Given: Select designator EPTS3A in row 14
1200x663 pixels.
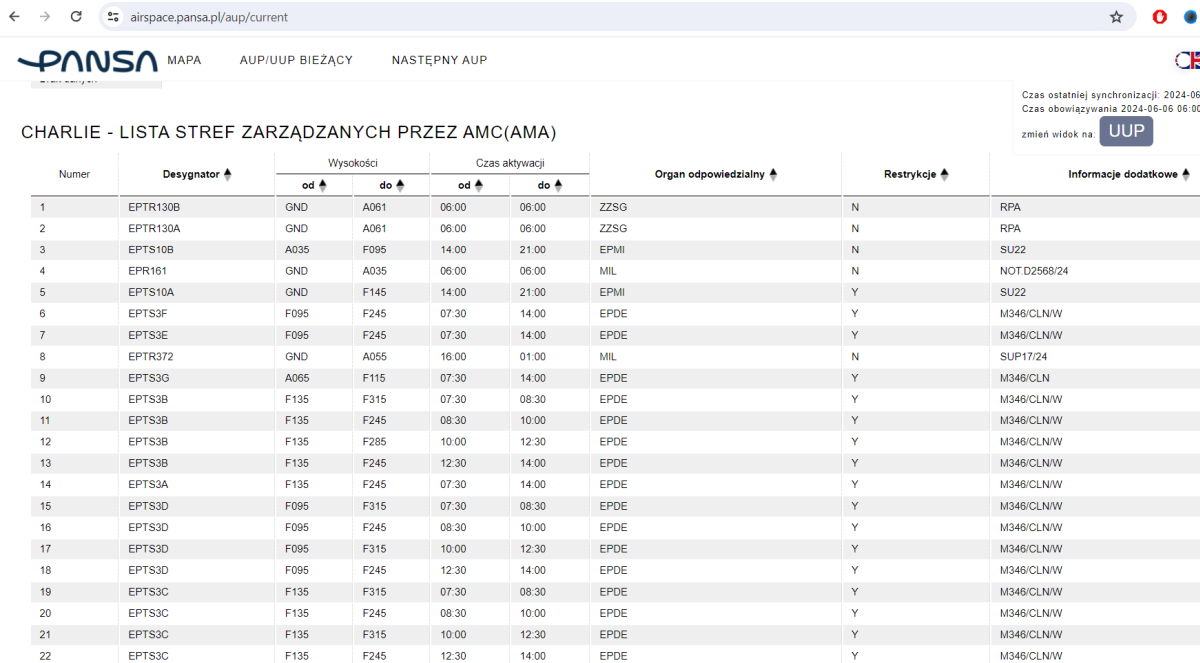Looking at the screenshot, I should [148, 485].
